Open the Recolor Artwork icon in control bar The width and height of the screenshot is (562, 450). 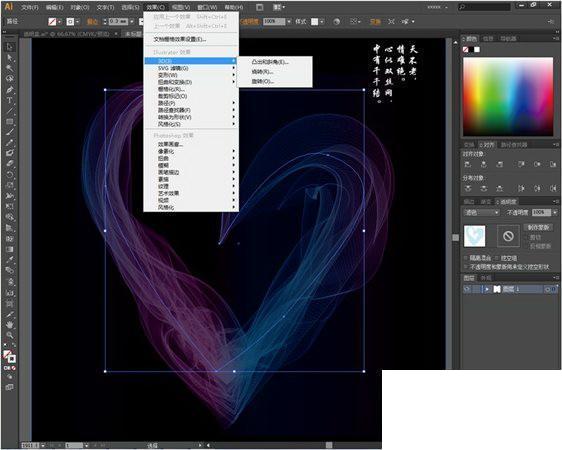point(336,22)
